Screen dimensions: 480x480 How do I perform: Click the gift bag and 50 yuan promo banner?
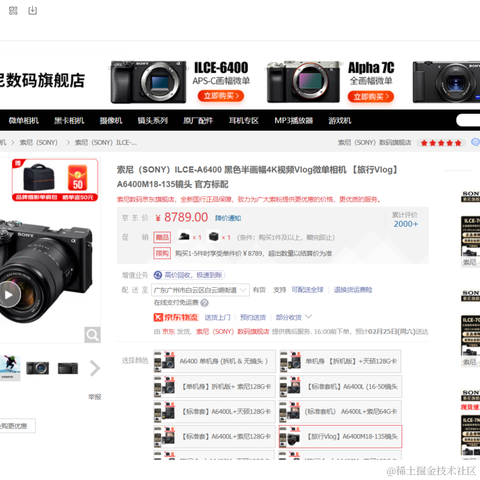[55, 180]
